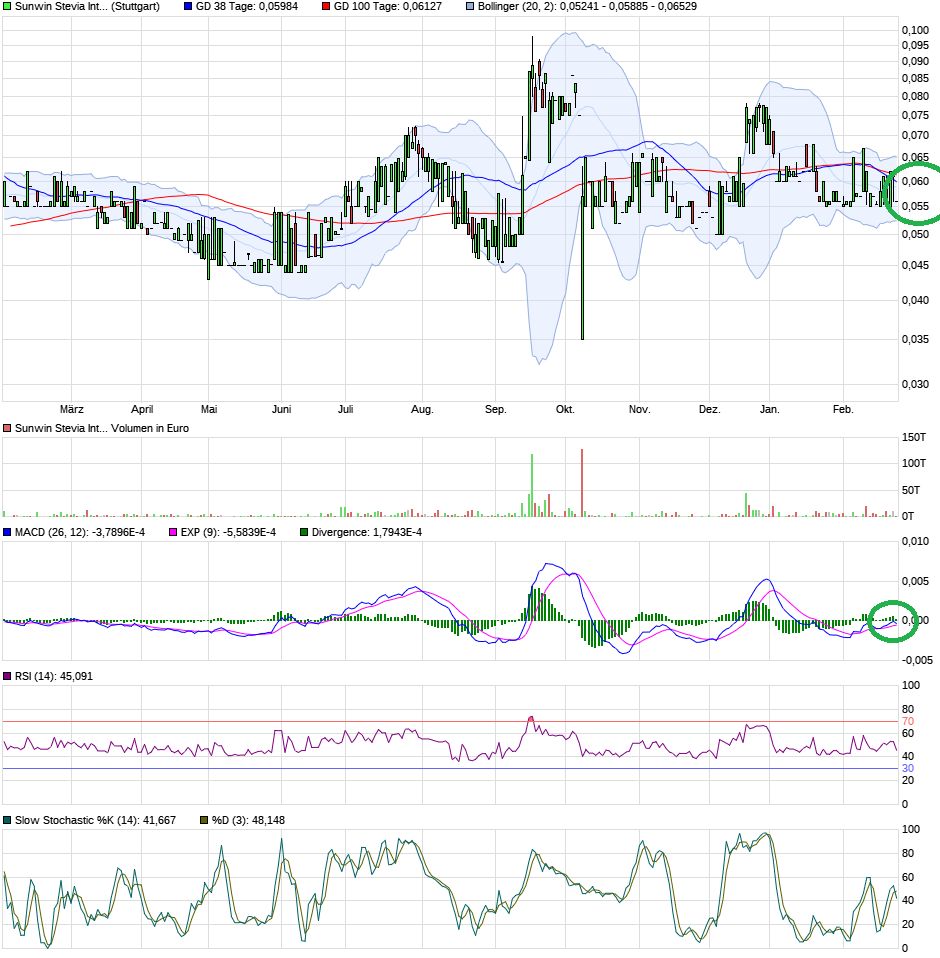940x958 pixels.
Task: Click the purple RSI (14) legend swatch
Action: point(7,676)
